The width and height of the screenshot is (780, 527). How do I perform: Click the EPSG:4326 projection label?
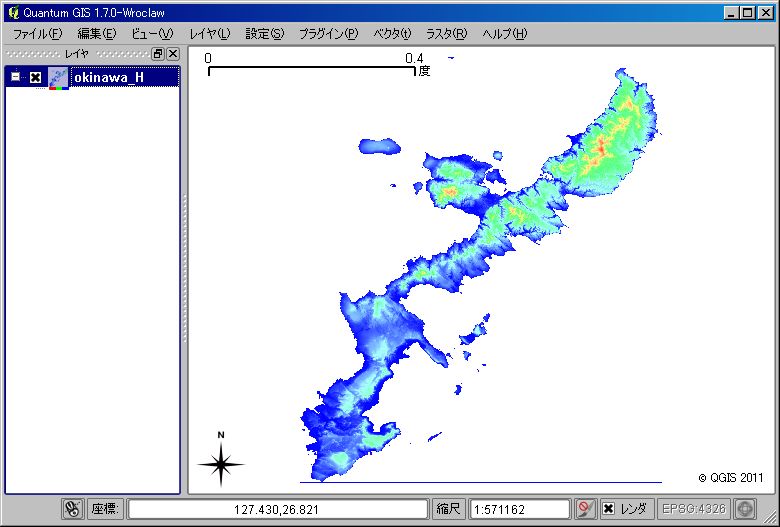pos(693,509)
